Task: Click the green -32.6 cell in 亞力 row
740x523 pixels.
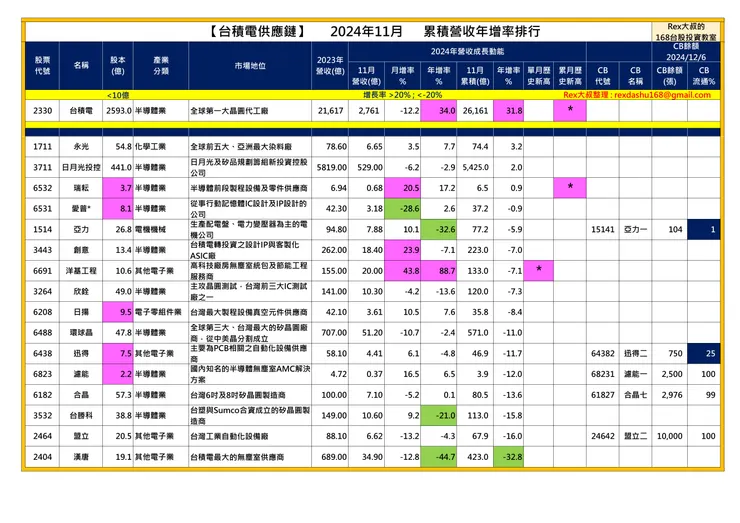Action: (438, 229)
